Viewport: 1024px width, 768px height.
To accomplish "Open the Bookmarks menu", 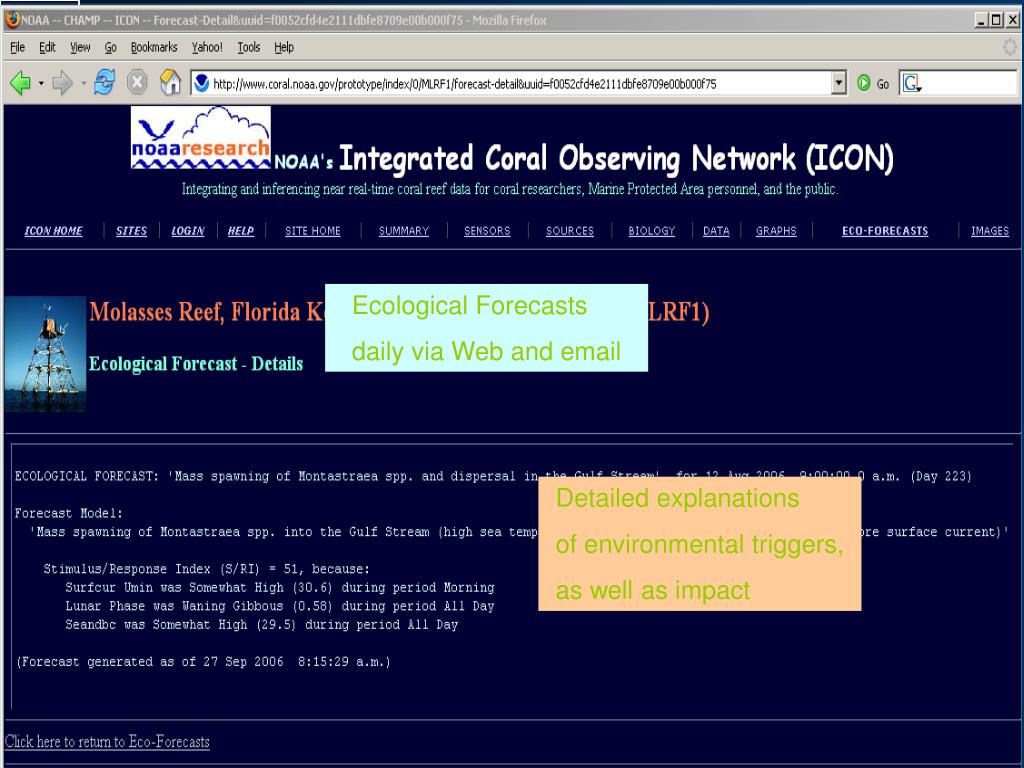I will tap(154, 47).
